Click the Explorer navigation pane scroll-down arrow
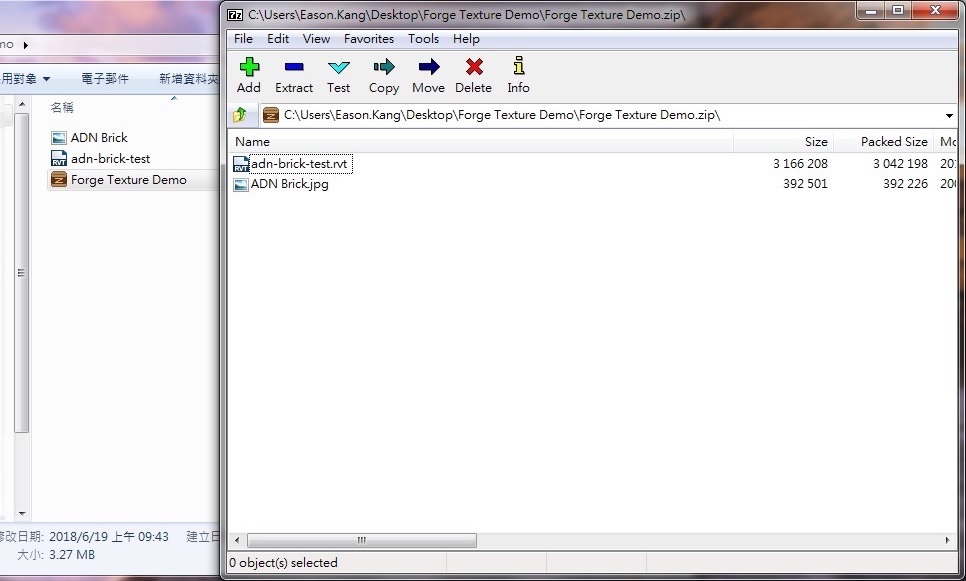The width and height of the screenshot is (966, 581). click(22, 513)
